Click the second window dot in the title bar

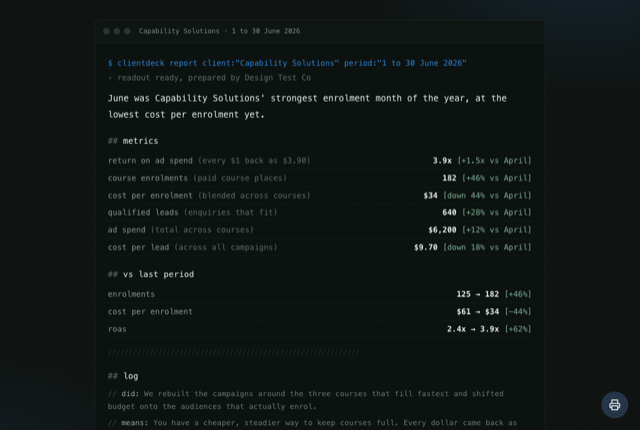click(117, 31)
